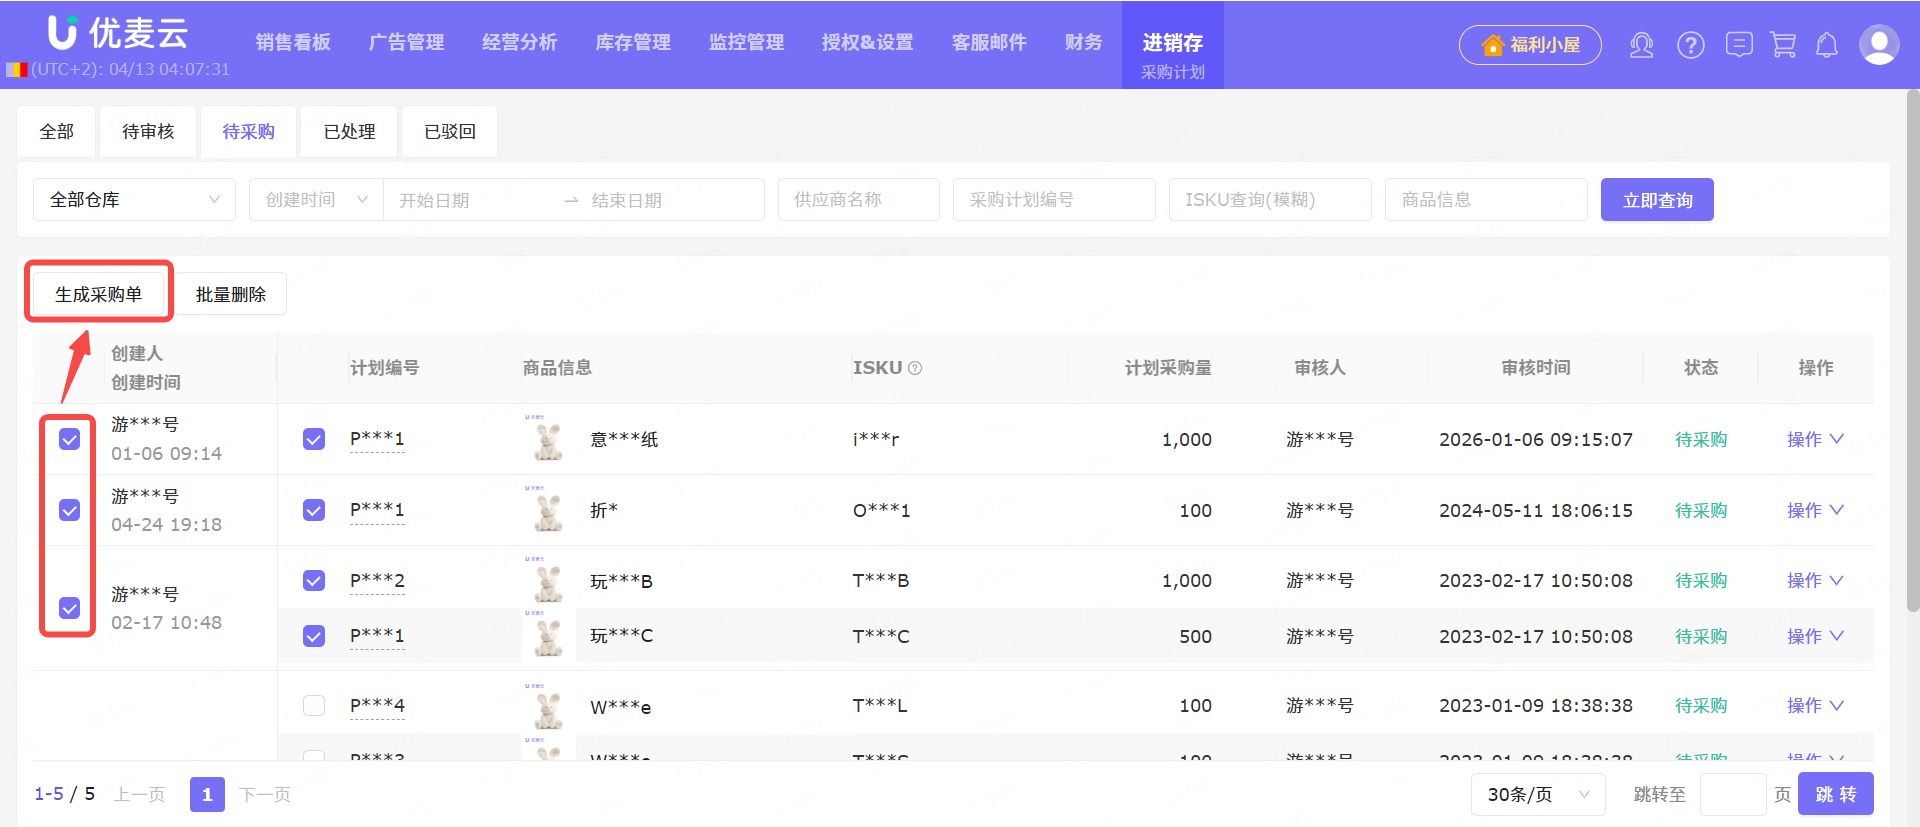This screenshot has height=827, width=1920.
Task: Select the 待采购 tab
Action: click(x=248, y=132)
